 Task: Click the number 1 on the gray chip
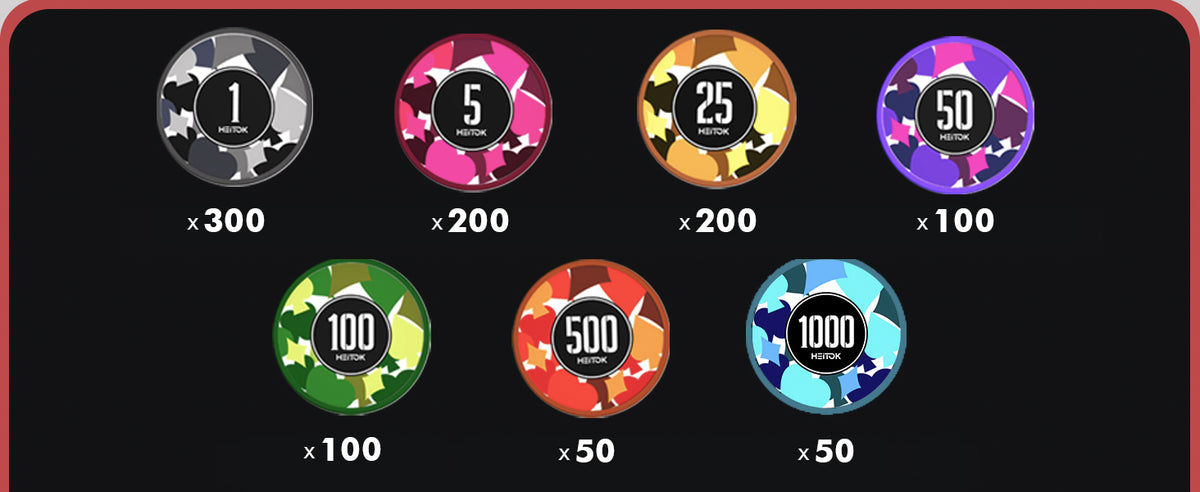click(x=235, y=102)
